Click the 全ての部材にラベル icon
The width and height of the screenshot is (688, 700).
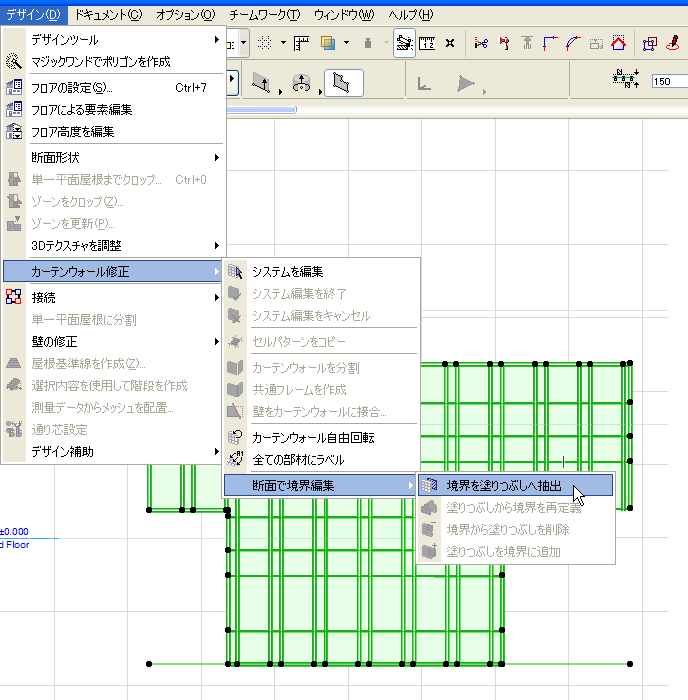(235, 459)
